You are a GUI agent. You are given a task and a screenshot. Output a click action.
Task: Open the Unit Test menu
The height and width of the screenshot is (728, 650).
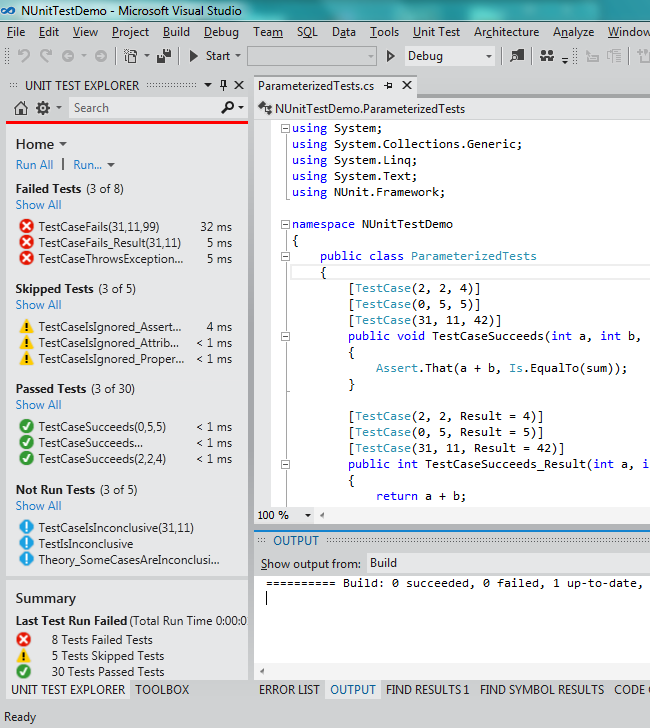tap(435, 32)
